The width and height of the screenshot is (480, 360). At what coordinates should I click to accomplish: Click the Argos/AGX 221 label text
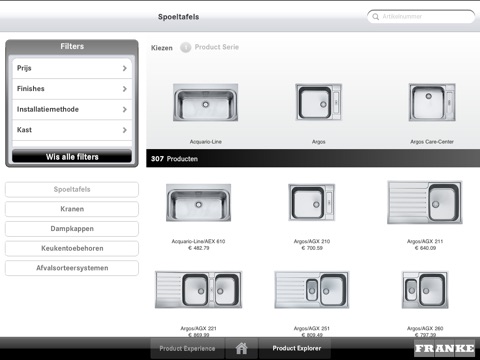198,328
